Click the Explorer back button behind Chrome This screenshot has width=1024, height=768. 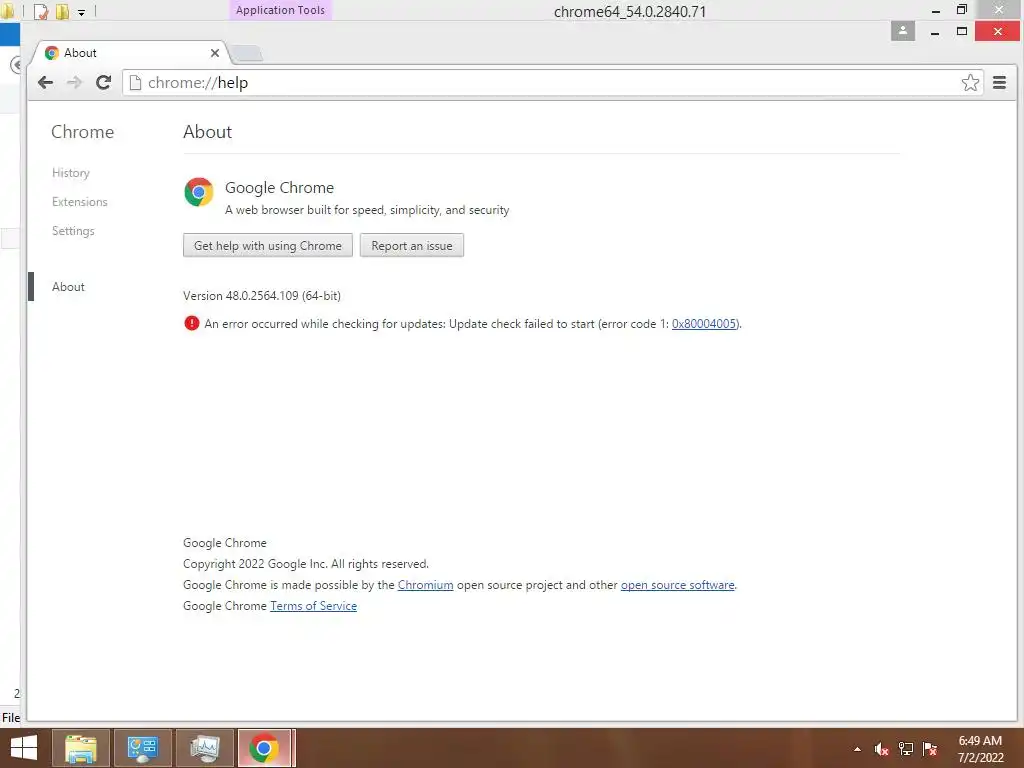(16, 65)
